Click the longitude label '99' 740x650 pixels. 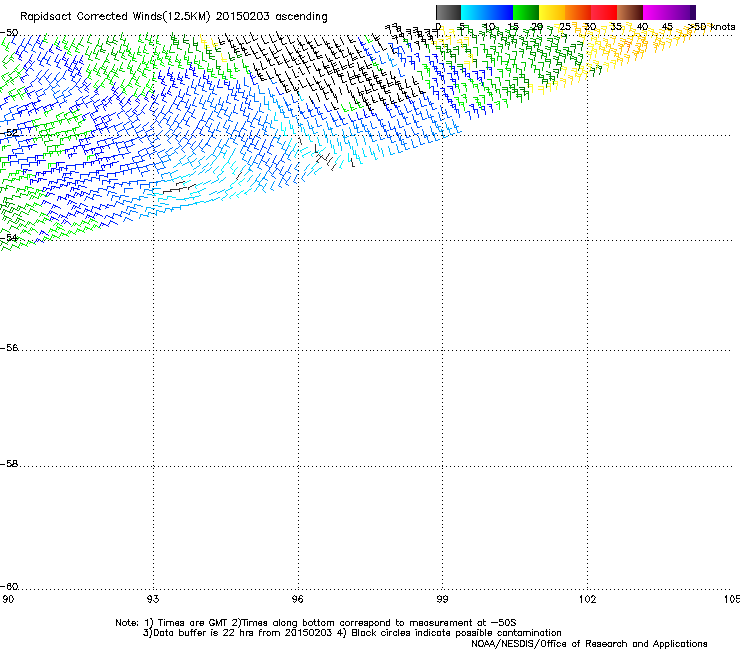(x=442, y=599)
